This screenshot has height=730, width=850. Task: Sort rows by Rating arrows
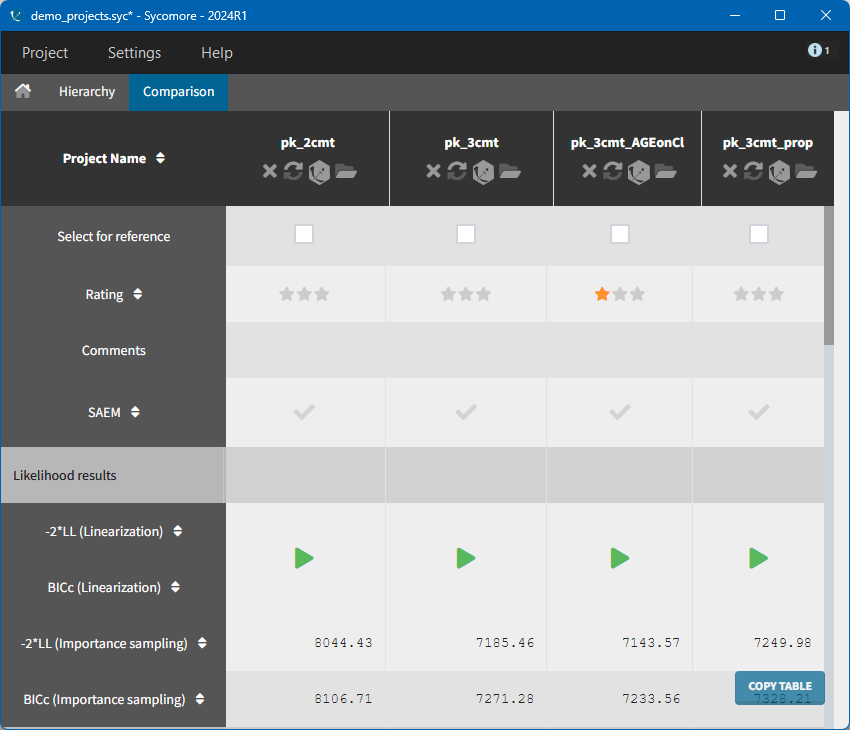[138, 295]
